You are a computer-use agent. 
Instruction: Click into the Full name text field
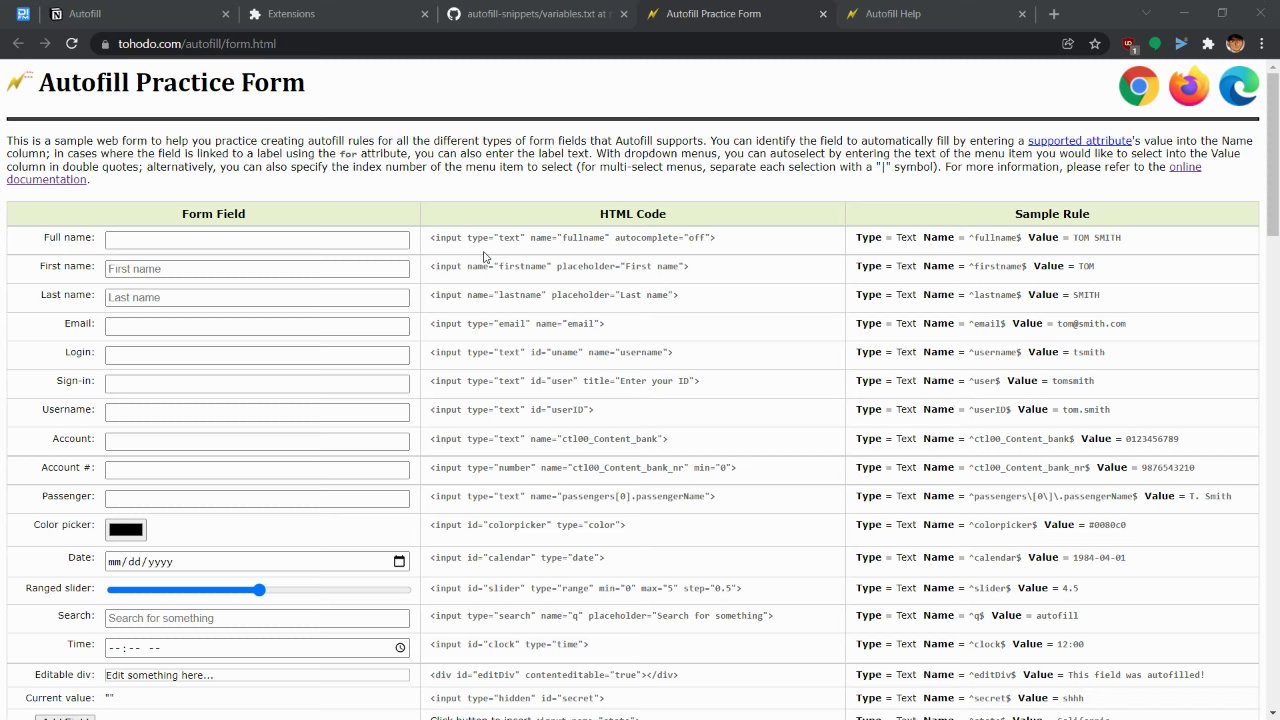[257, 240]
